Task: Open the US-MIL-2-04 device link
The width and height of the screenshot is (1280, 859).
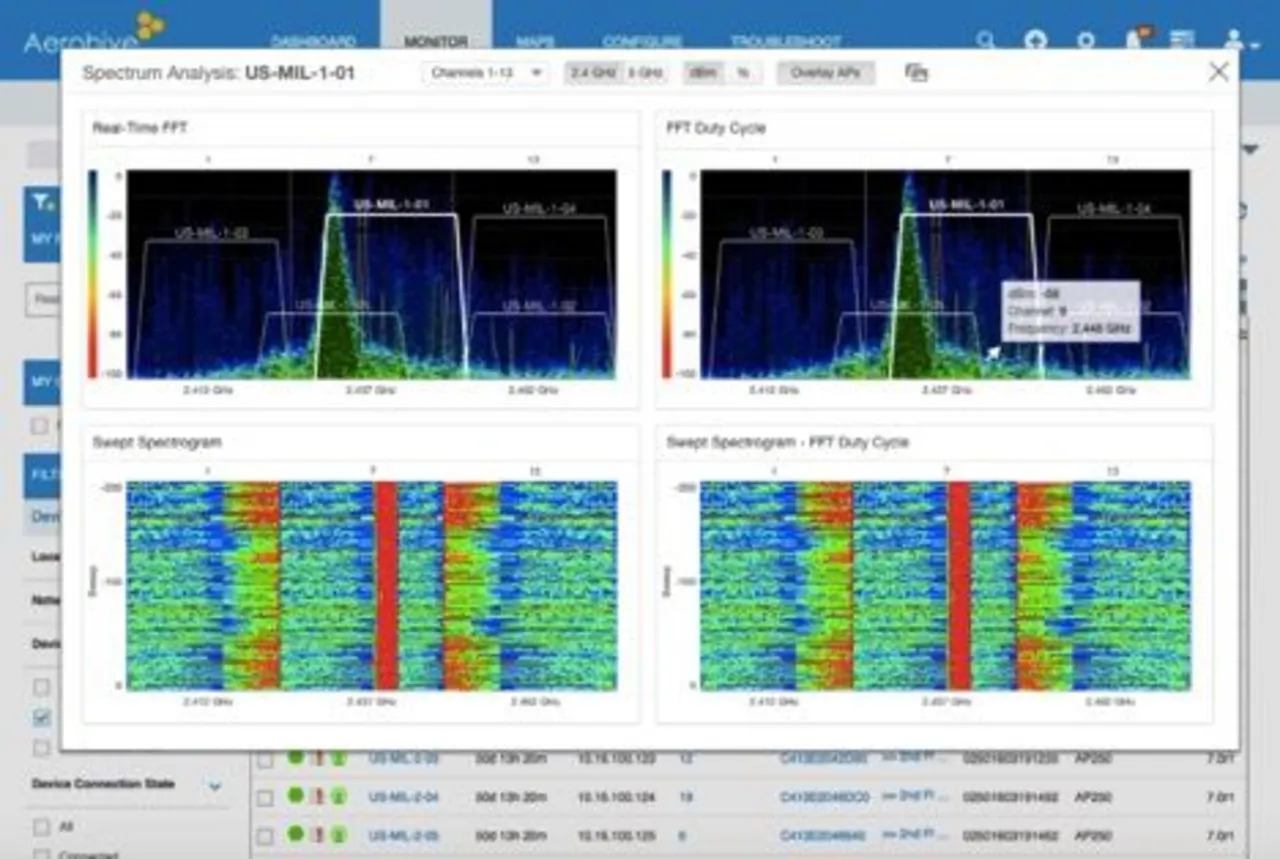Action: (x=404, y=796)
